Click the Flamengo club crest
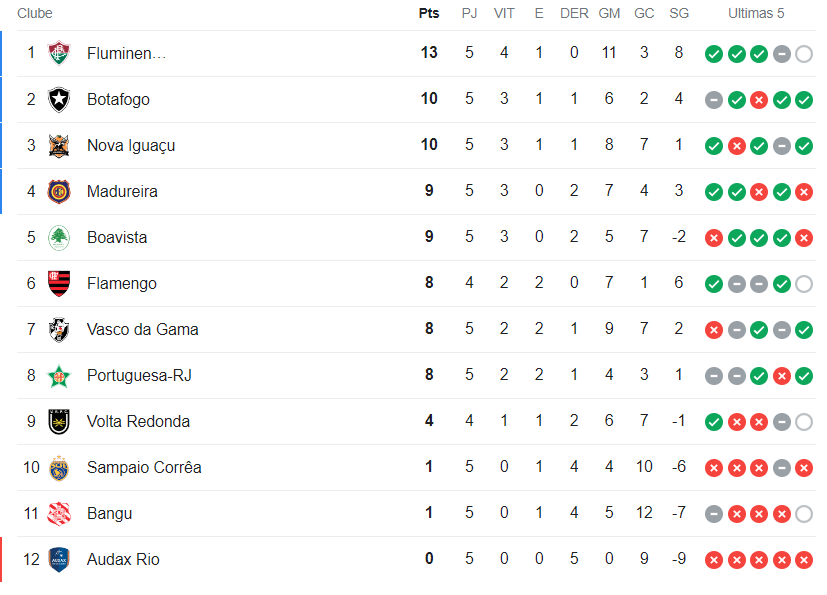 [59, 283]
